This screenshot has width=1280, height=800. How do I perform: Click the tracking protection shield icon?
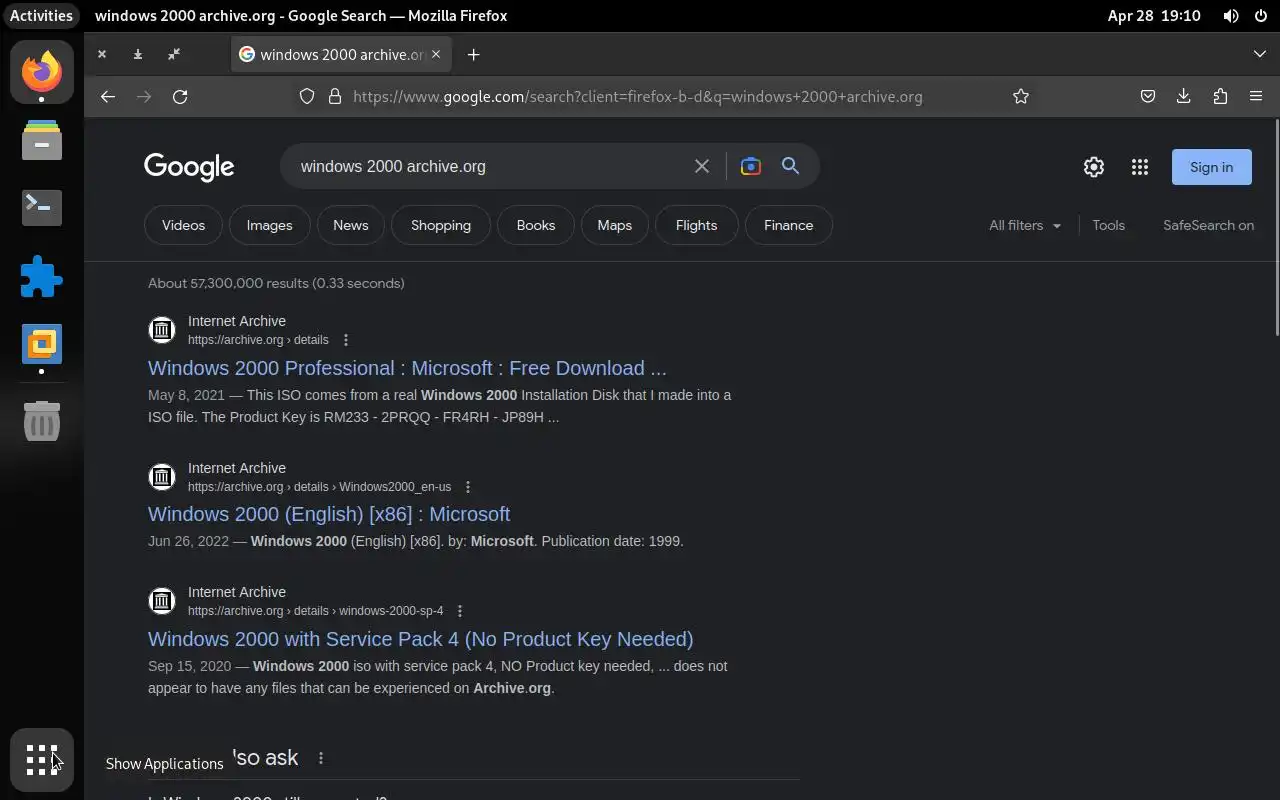pos(307,96)
